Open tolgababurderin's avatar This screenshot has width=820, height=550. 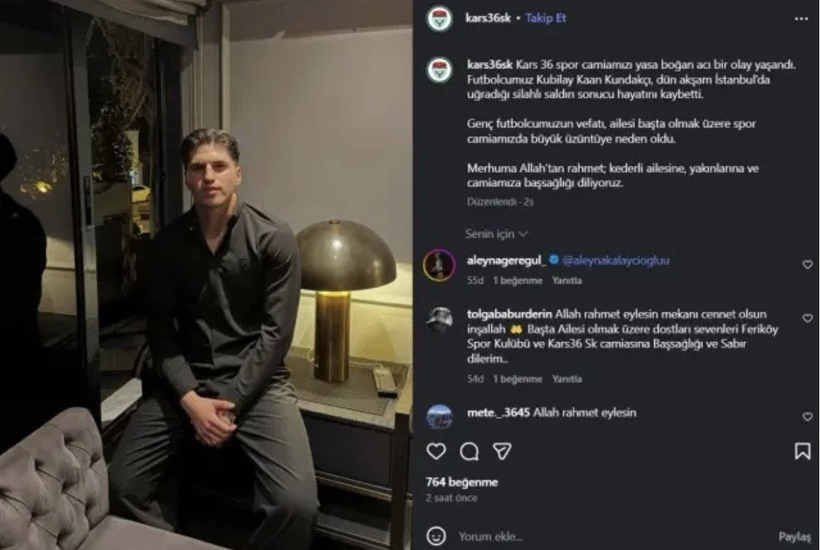click(439, 319)
